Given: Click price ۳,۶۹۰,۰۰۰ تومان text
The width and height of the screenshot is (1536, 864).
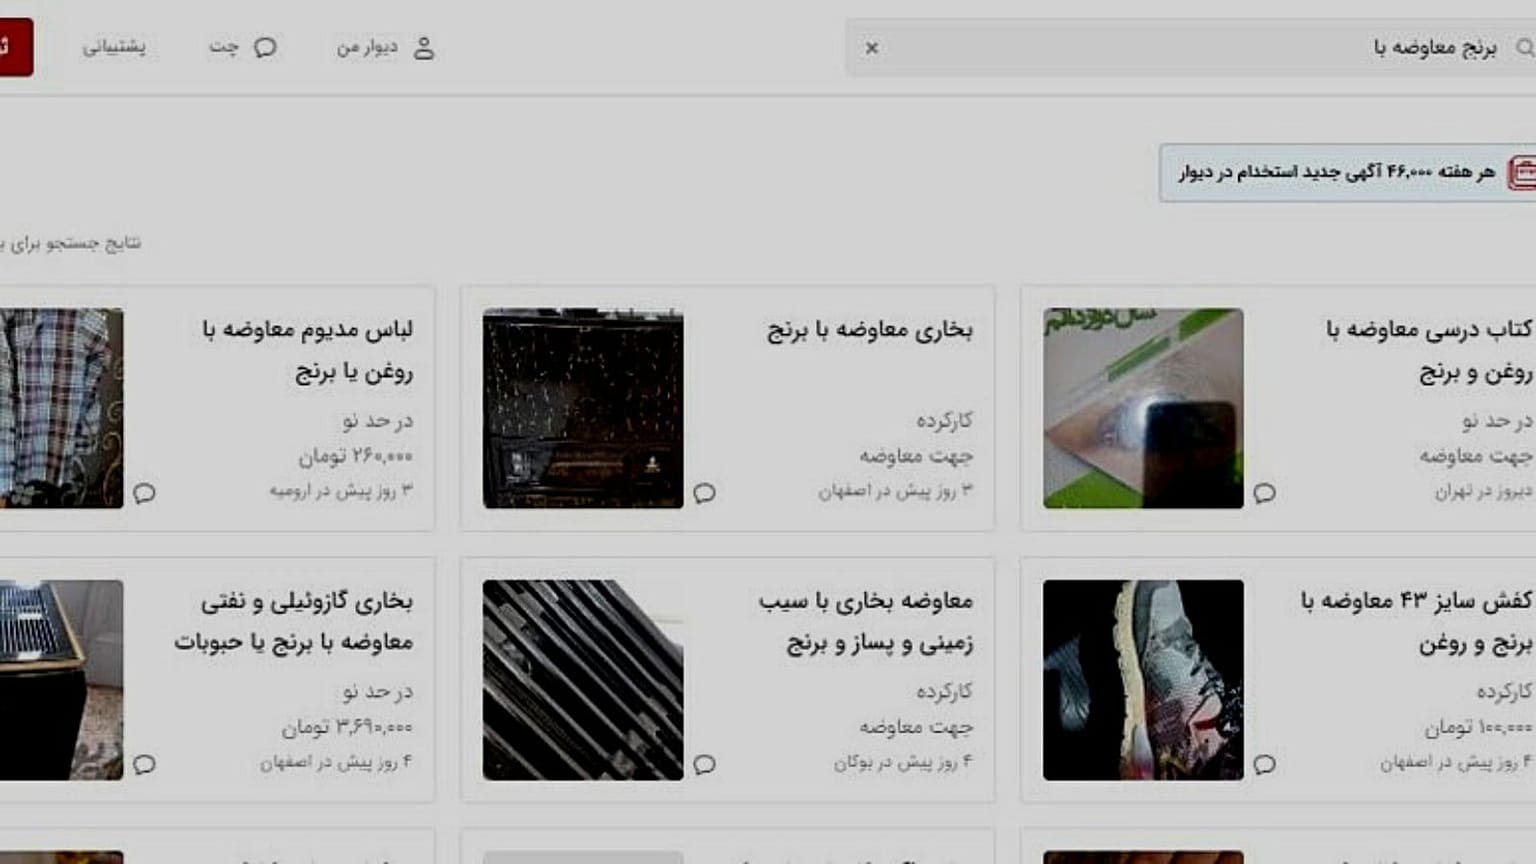Looking at the screenshot, I should pos(347,727).
